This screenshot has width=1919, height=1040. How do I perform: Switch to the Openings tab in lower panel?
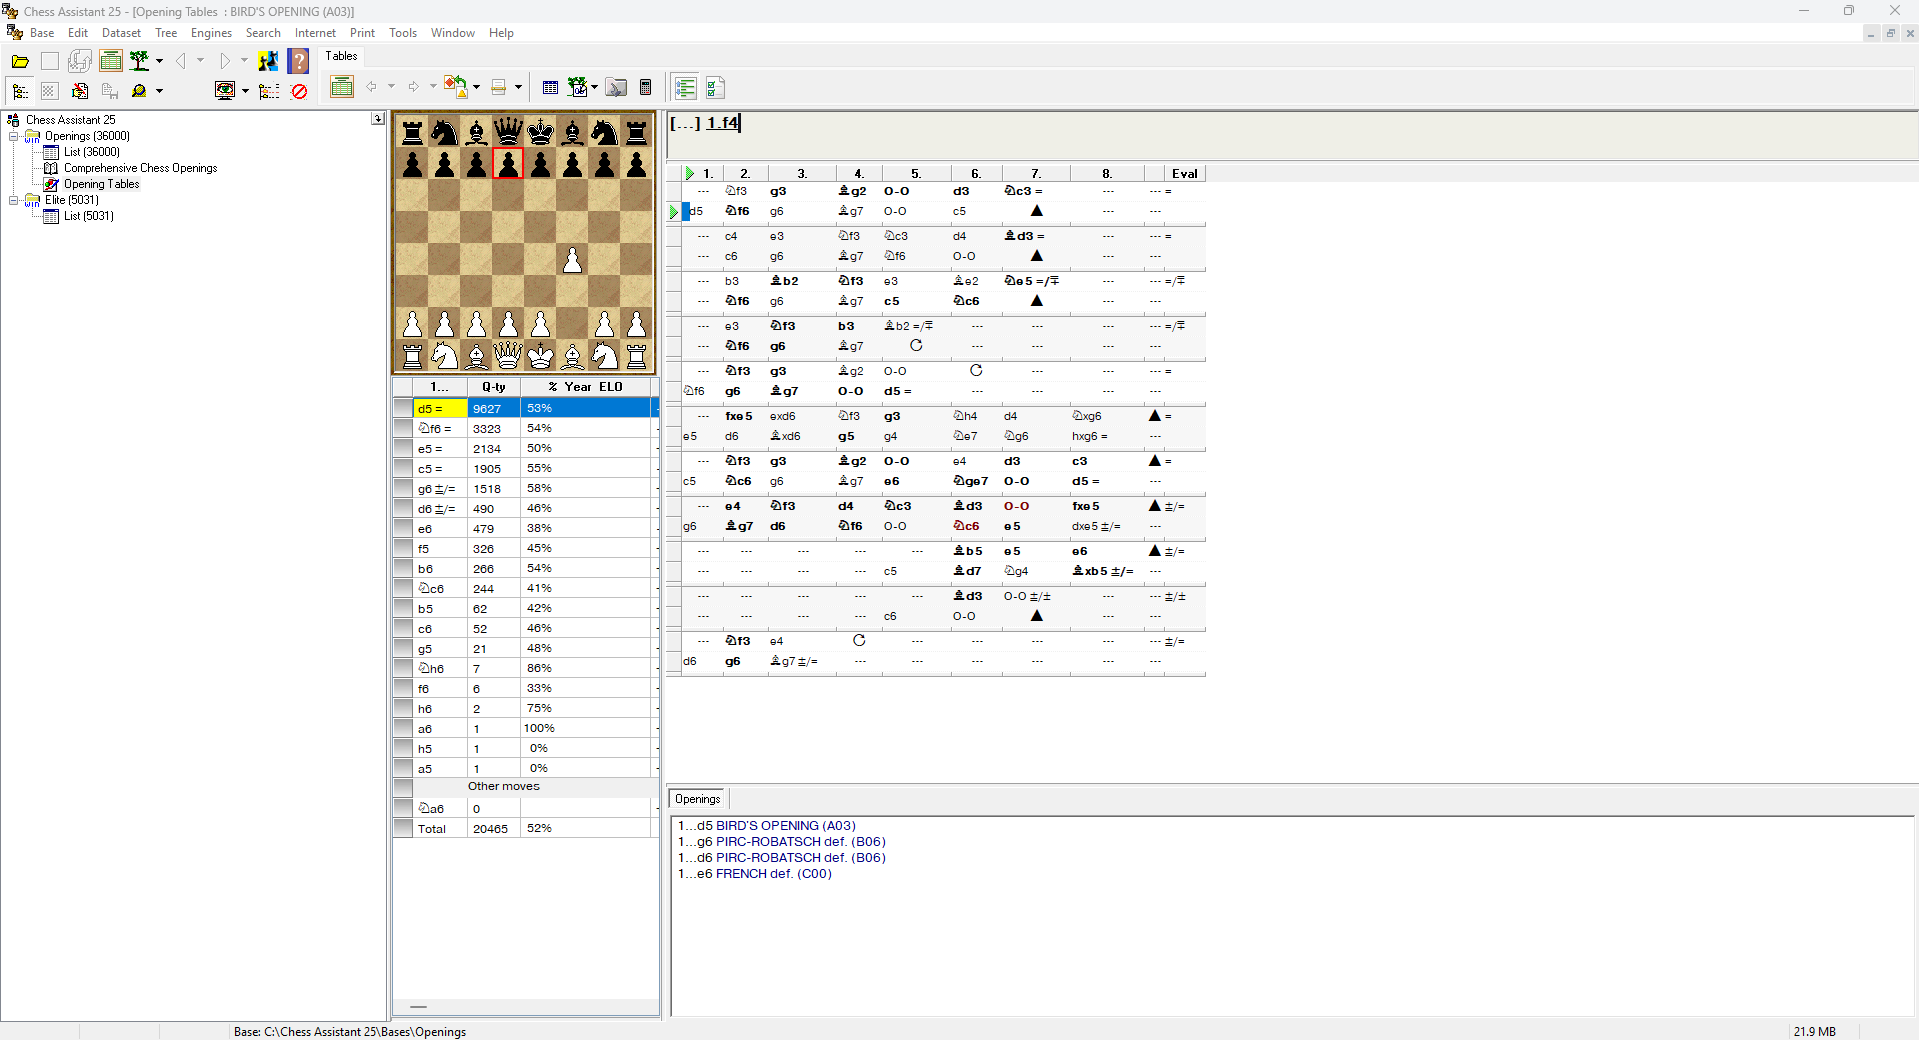click(x=697, y=799)
